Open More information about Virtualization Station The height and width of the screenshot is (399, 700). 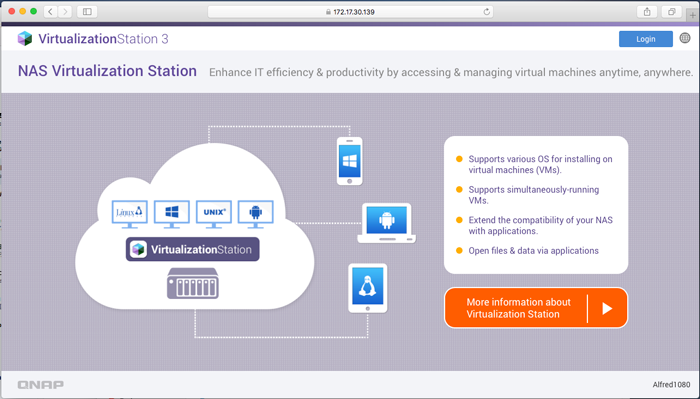click(x=536, y=308)
